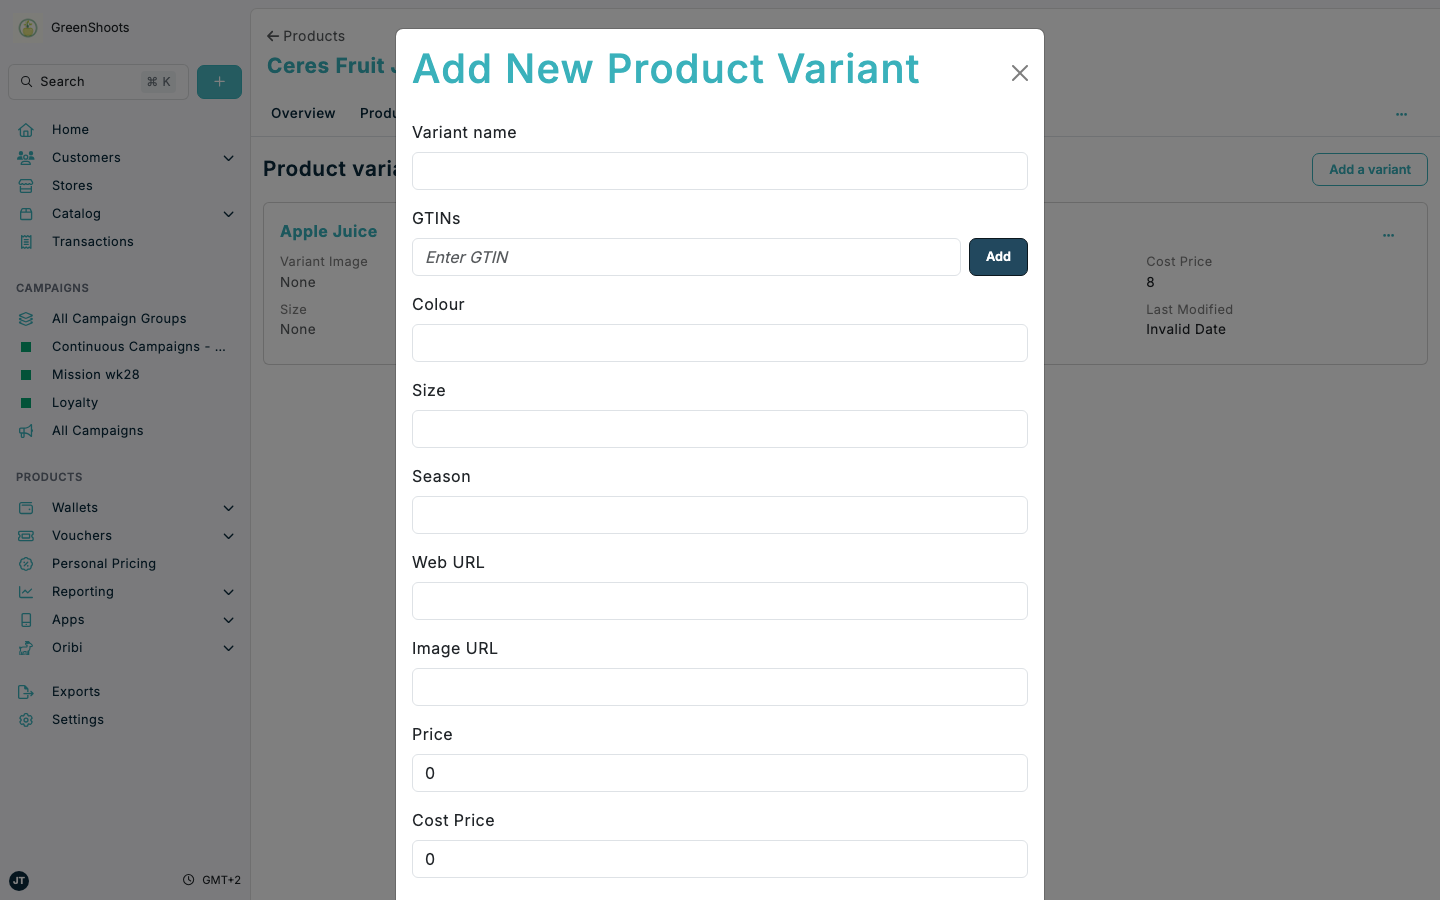Open the Transactions icon
This screenshot has height=900, width=1440.
click(x=27, y=241)
